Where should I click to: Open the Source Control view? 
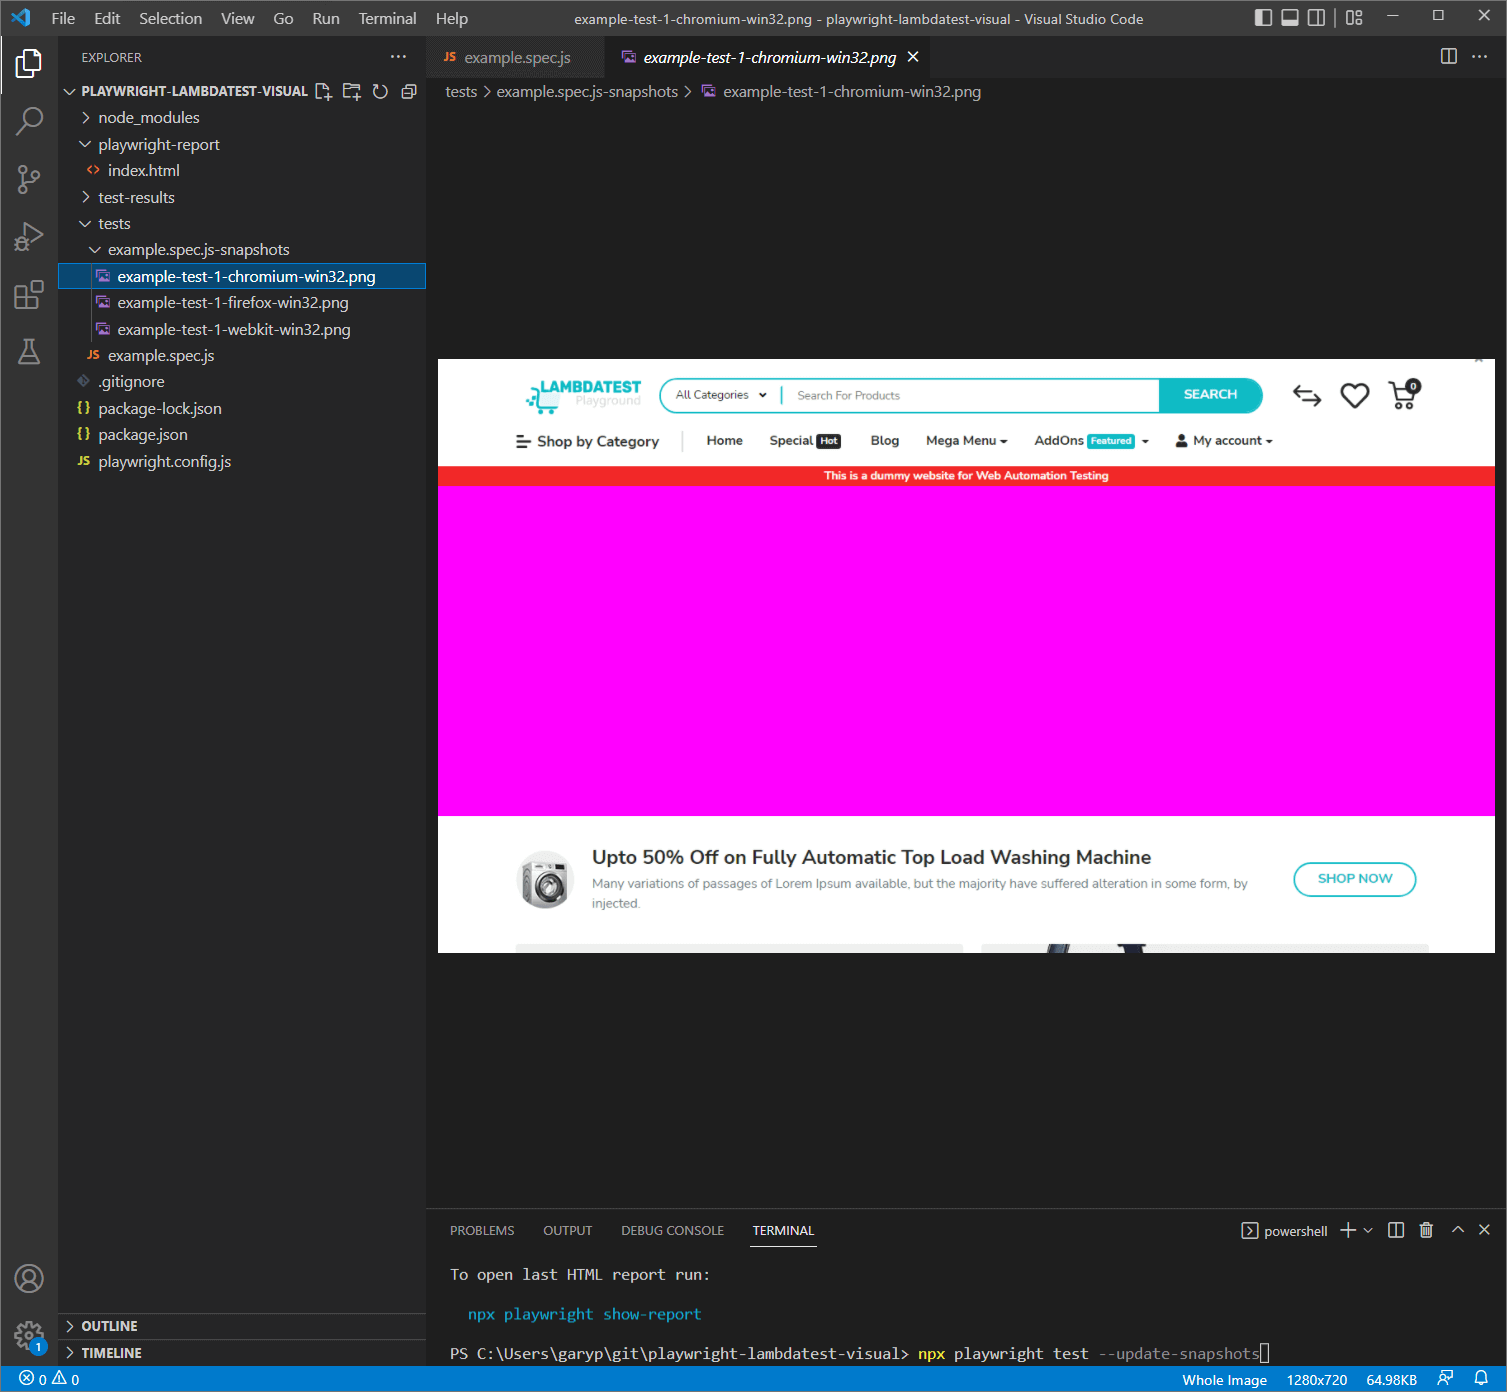tap(29, 179)
